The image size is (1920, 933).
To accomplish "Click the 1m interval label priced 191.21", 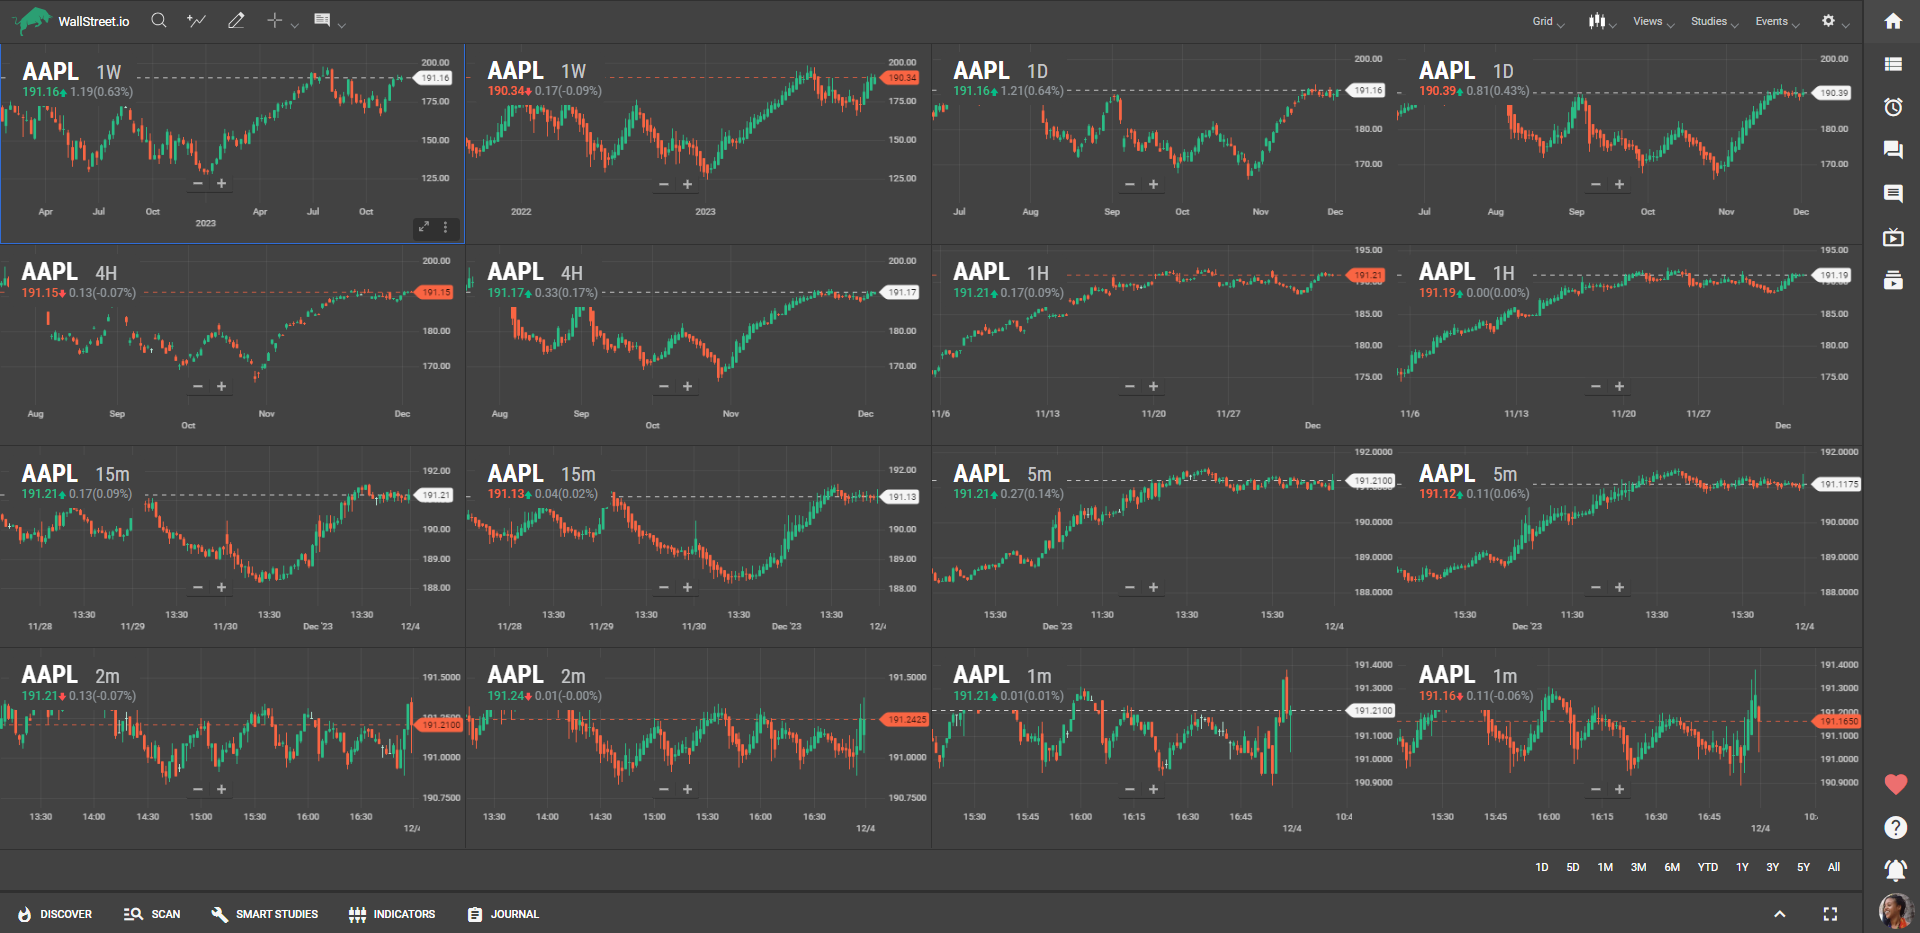I will pyautogui.click(x=1039, y=676).
